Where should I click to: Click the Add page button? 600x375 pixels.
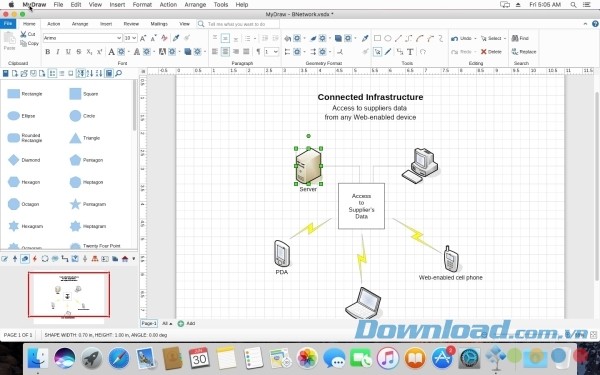(x=186, y=323)
